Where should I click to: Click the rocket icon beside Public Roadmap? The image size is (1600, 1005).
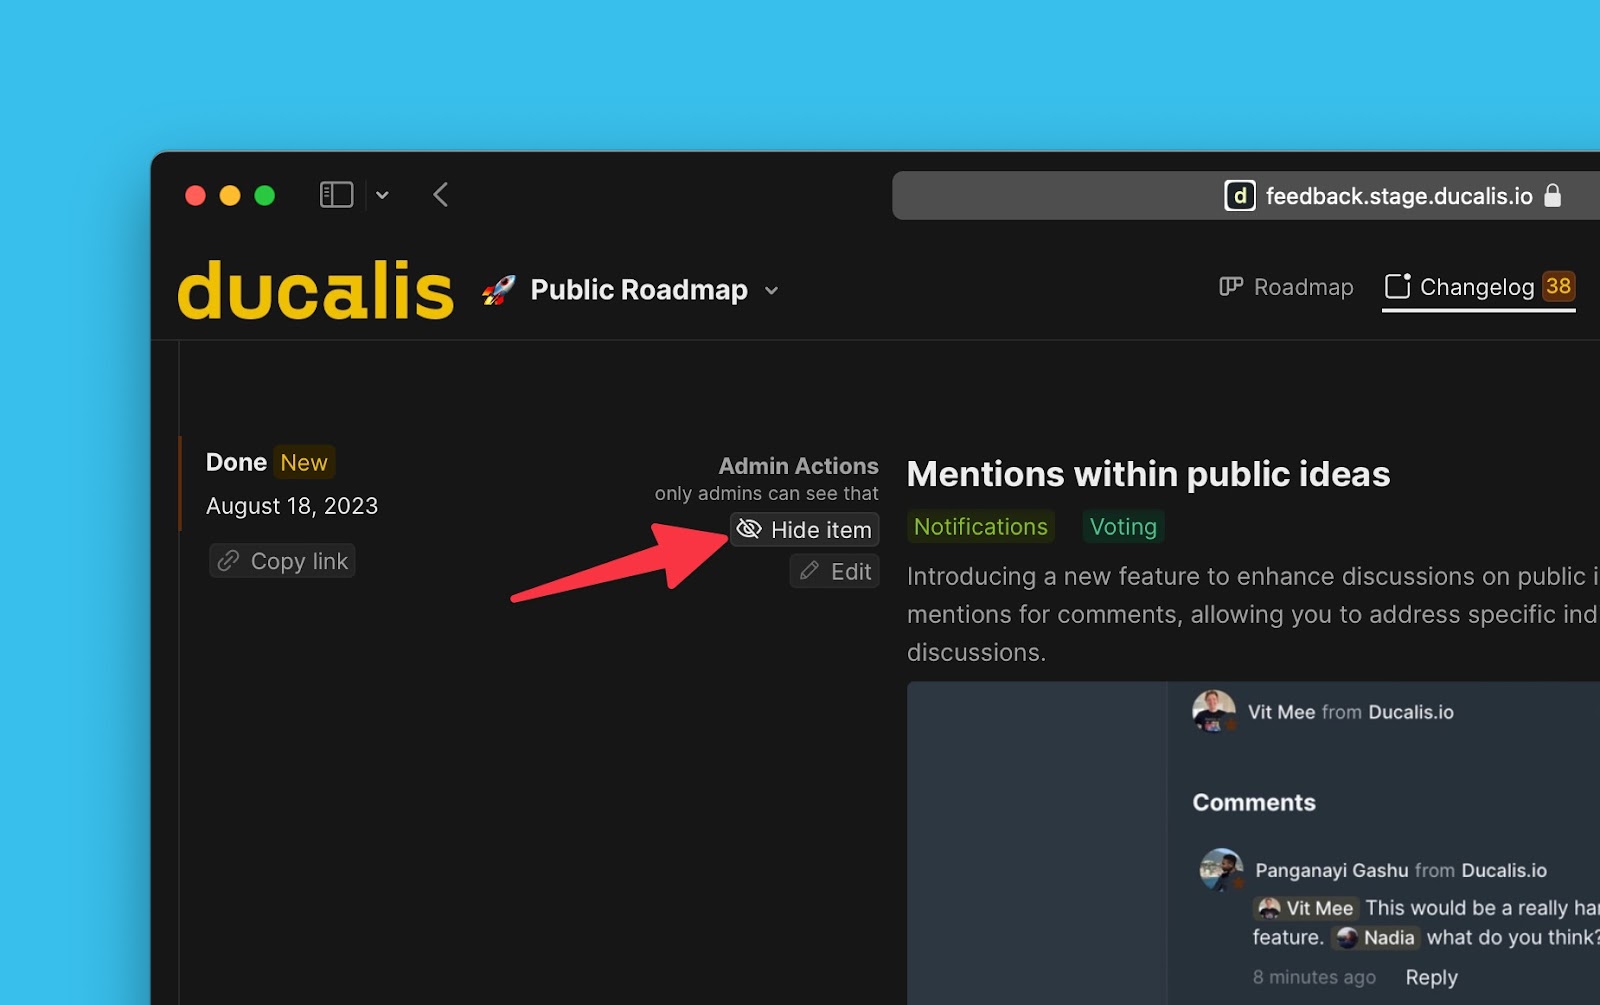pyautogui.click(x=498, y=290)
